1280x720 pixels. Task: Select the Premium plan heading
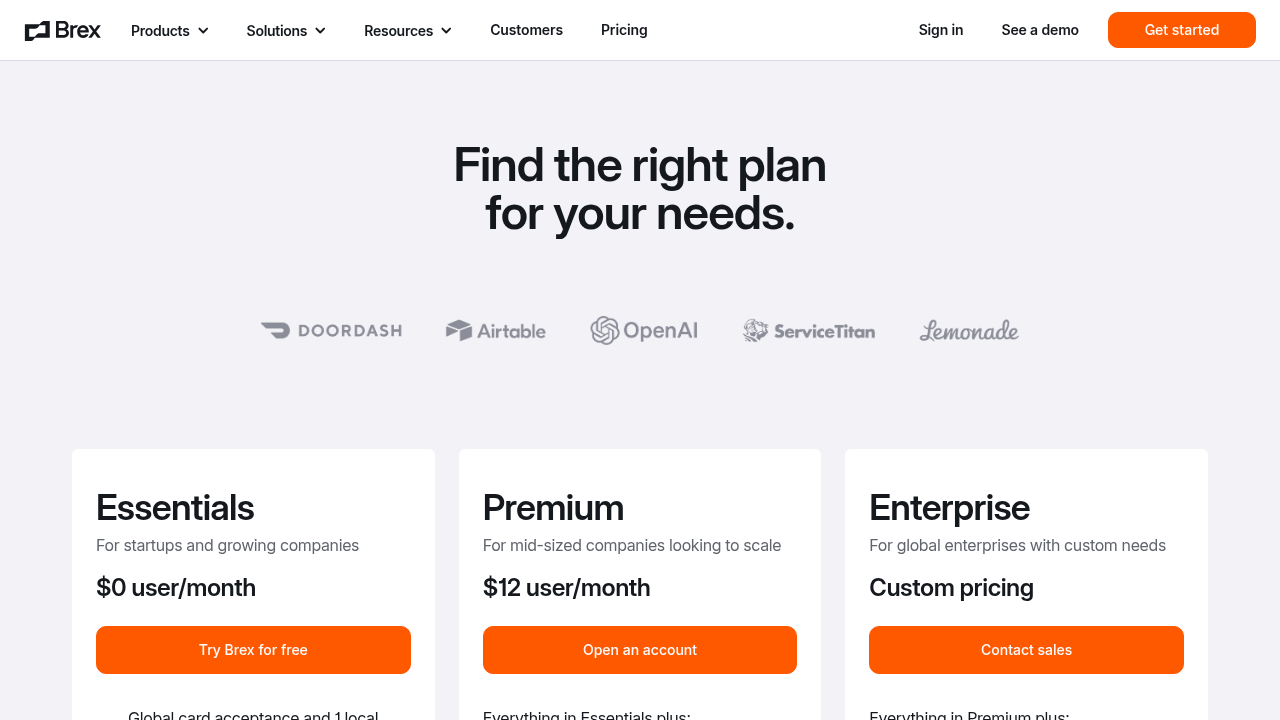coord(553,508)
